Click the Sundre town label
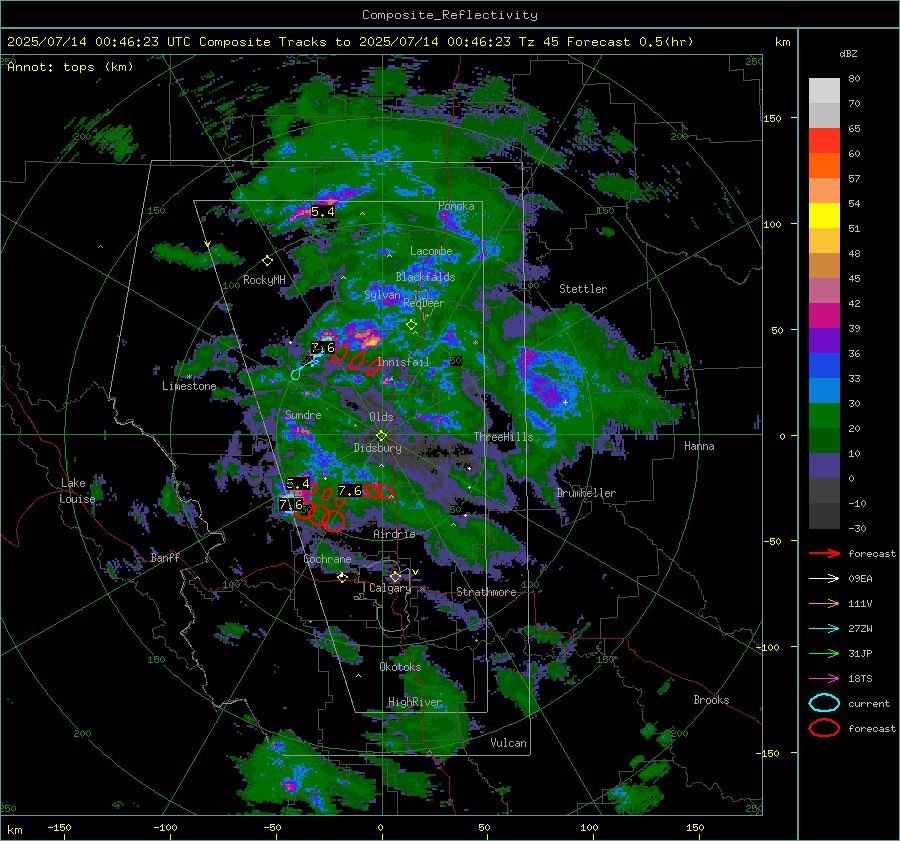The image size is (900, 841). (303, 414)
